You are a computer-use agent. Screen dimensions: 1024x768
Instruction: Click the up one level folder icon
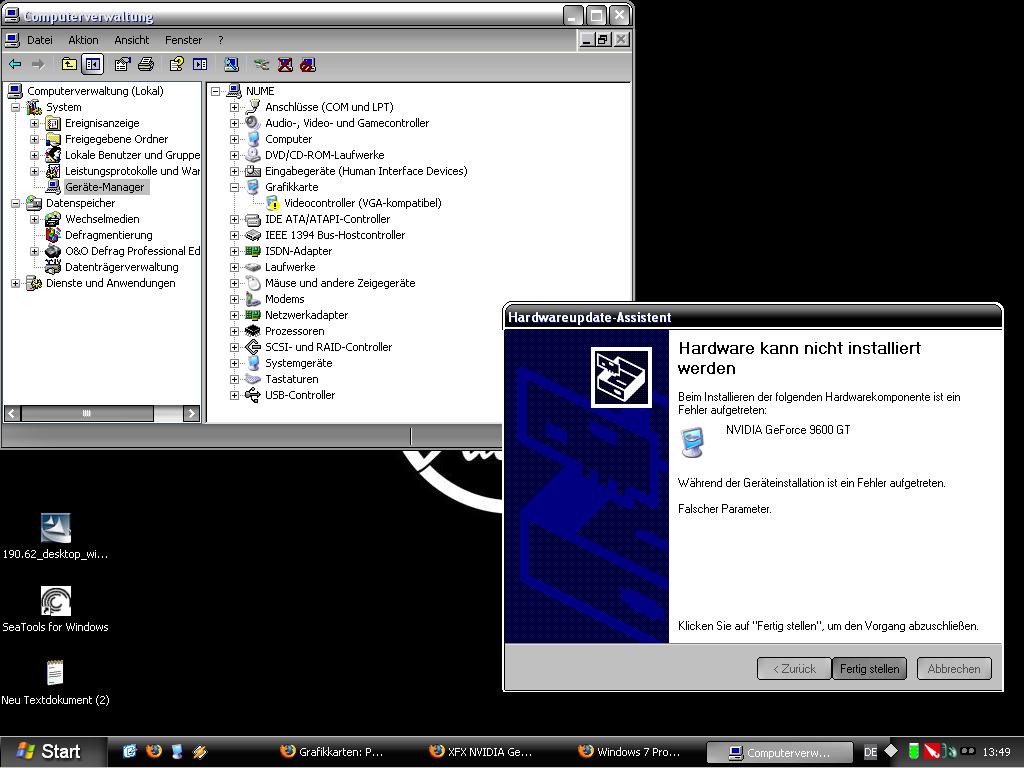tap(69, 64)
